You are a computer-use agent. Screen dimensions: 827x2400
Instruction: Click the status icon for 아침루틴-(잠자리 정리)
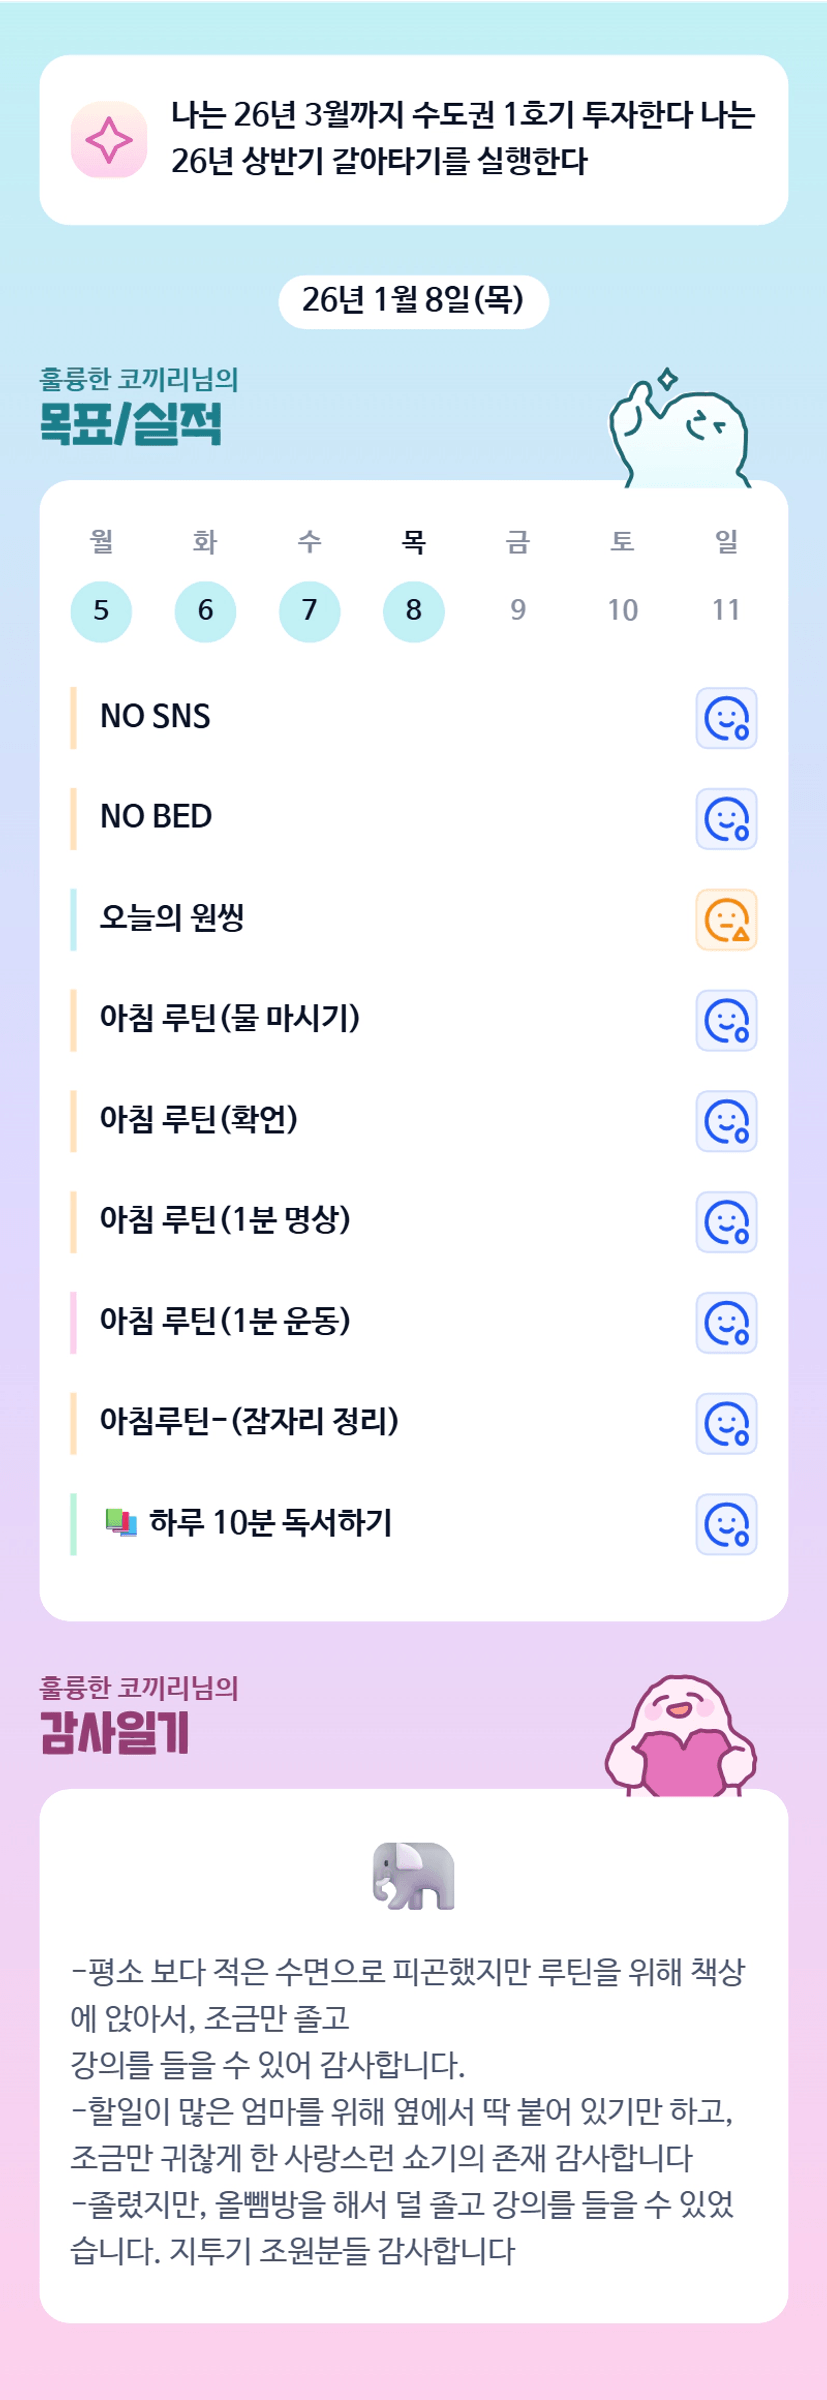pos(726,1424)
